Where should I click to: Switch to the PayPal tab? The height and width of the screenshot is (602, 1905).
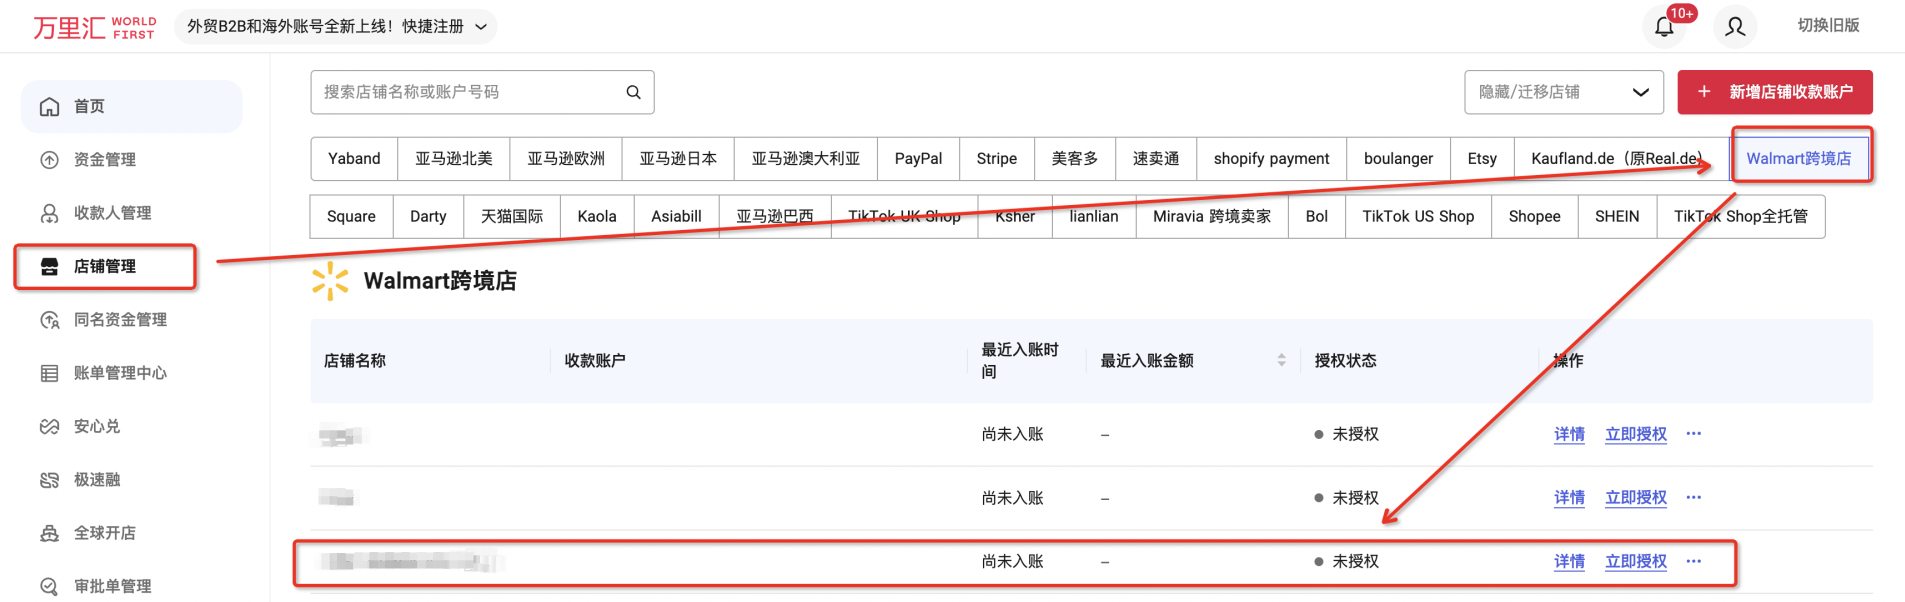click(917, 159)
